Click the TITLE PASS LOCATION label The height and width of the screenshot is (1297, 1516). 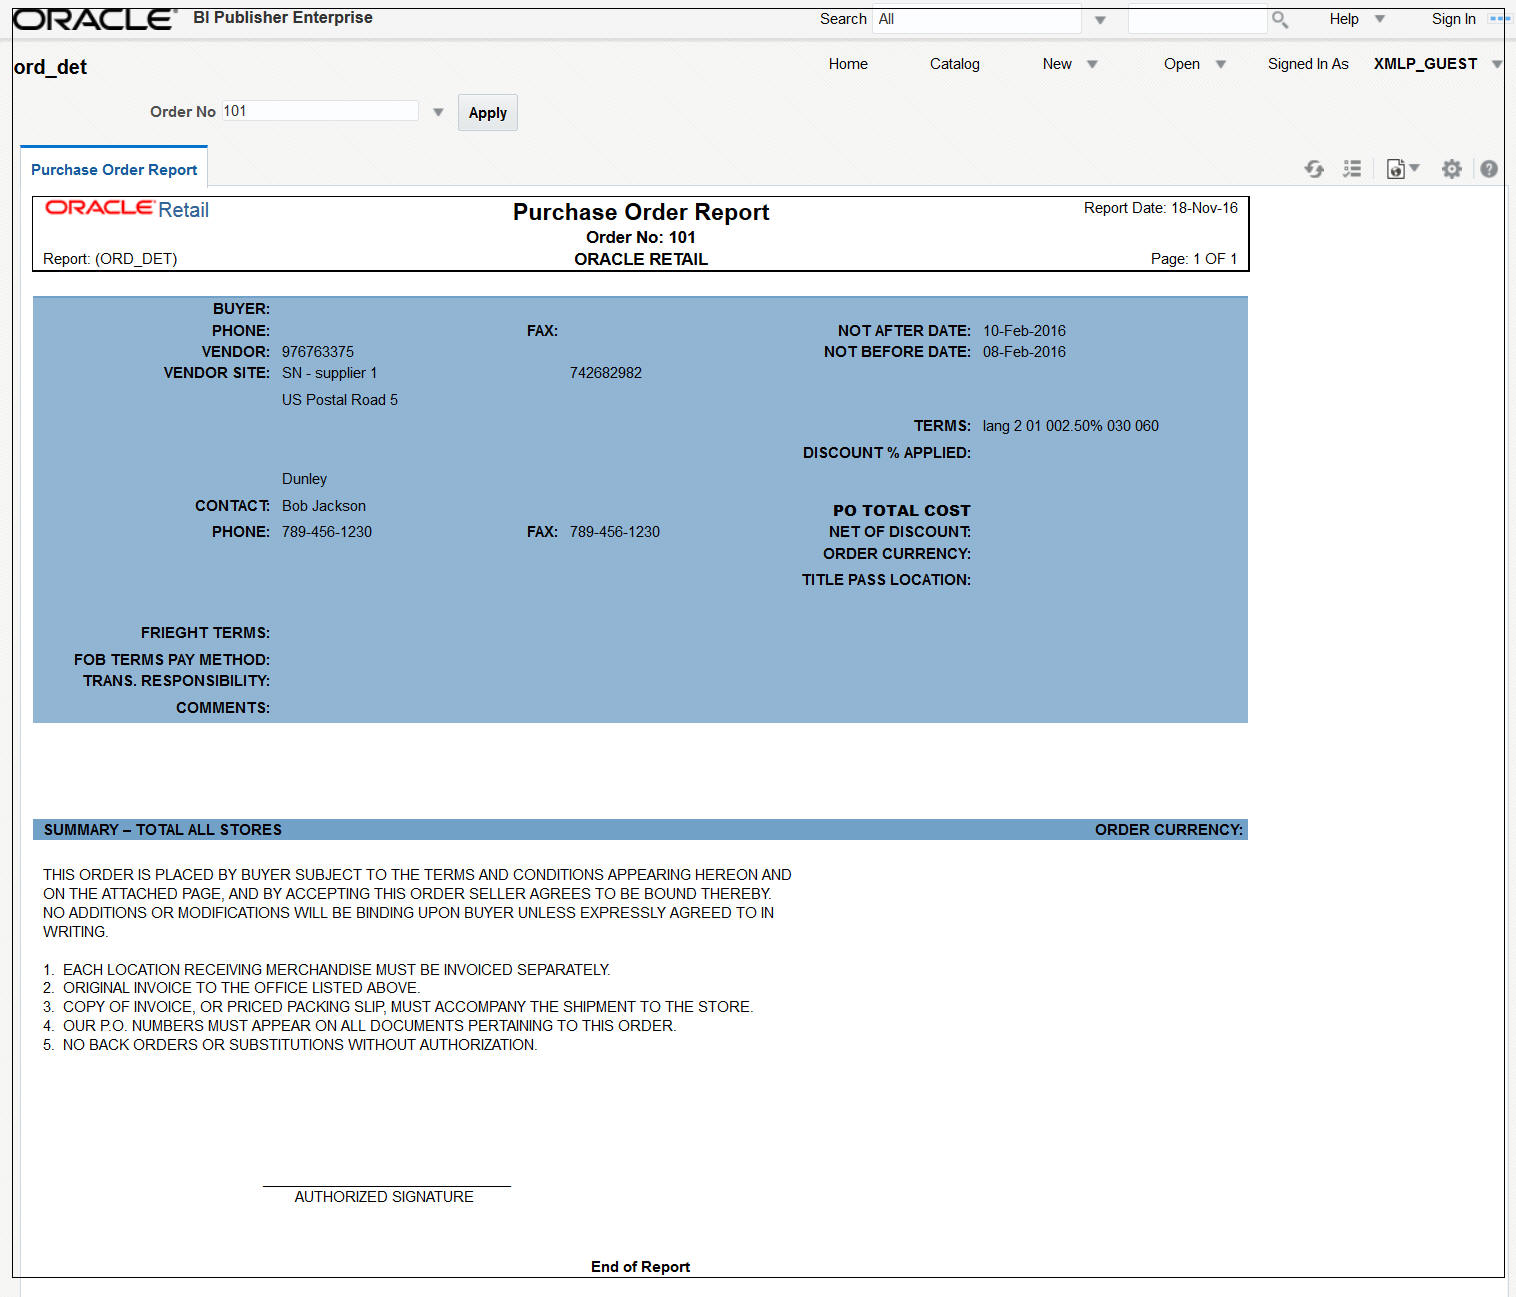point(886,580)
